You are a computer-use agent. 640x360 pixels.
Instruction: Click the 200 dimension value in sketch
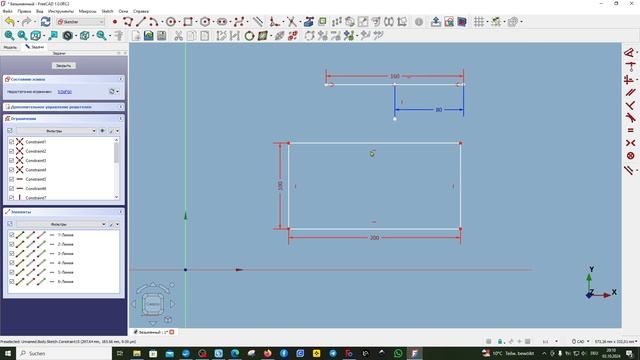pyautogui.click(x=374, y=238)
